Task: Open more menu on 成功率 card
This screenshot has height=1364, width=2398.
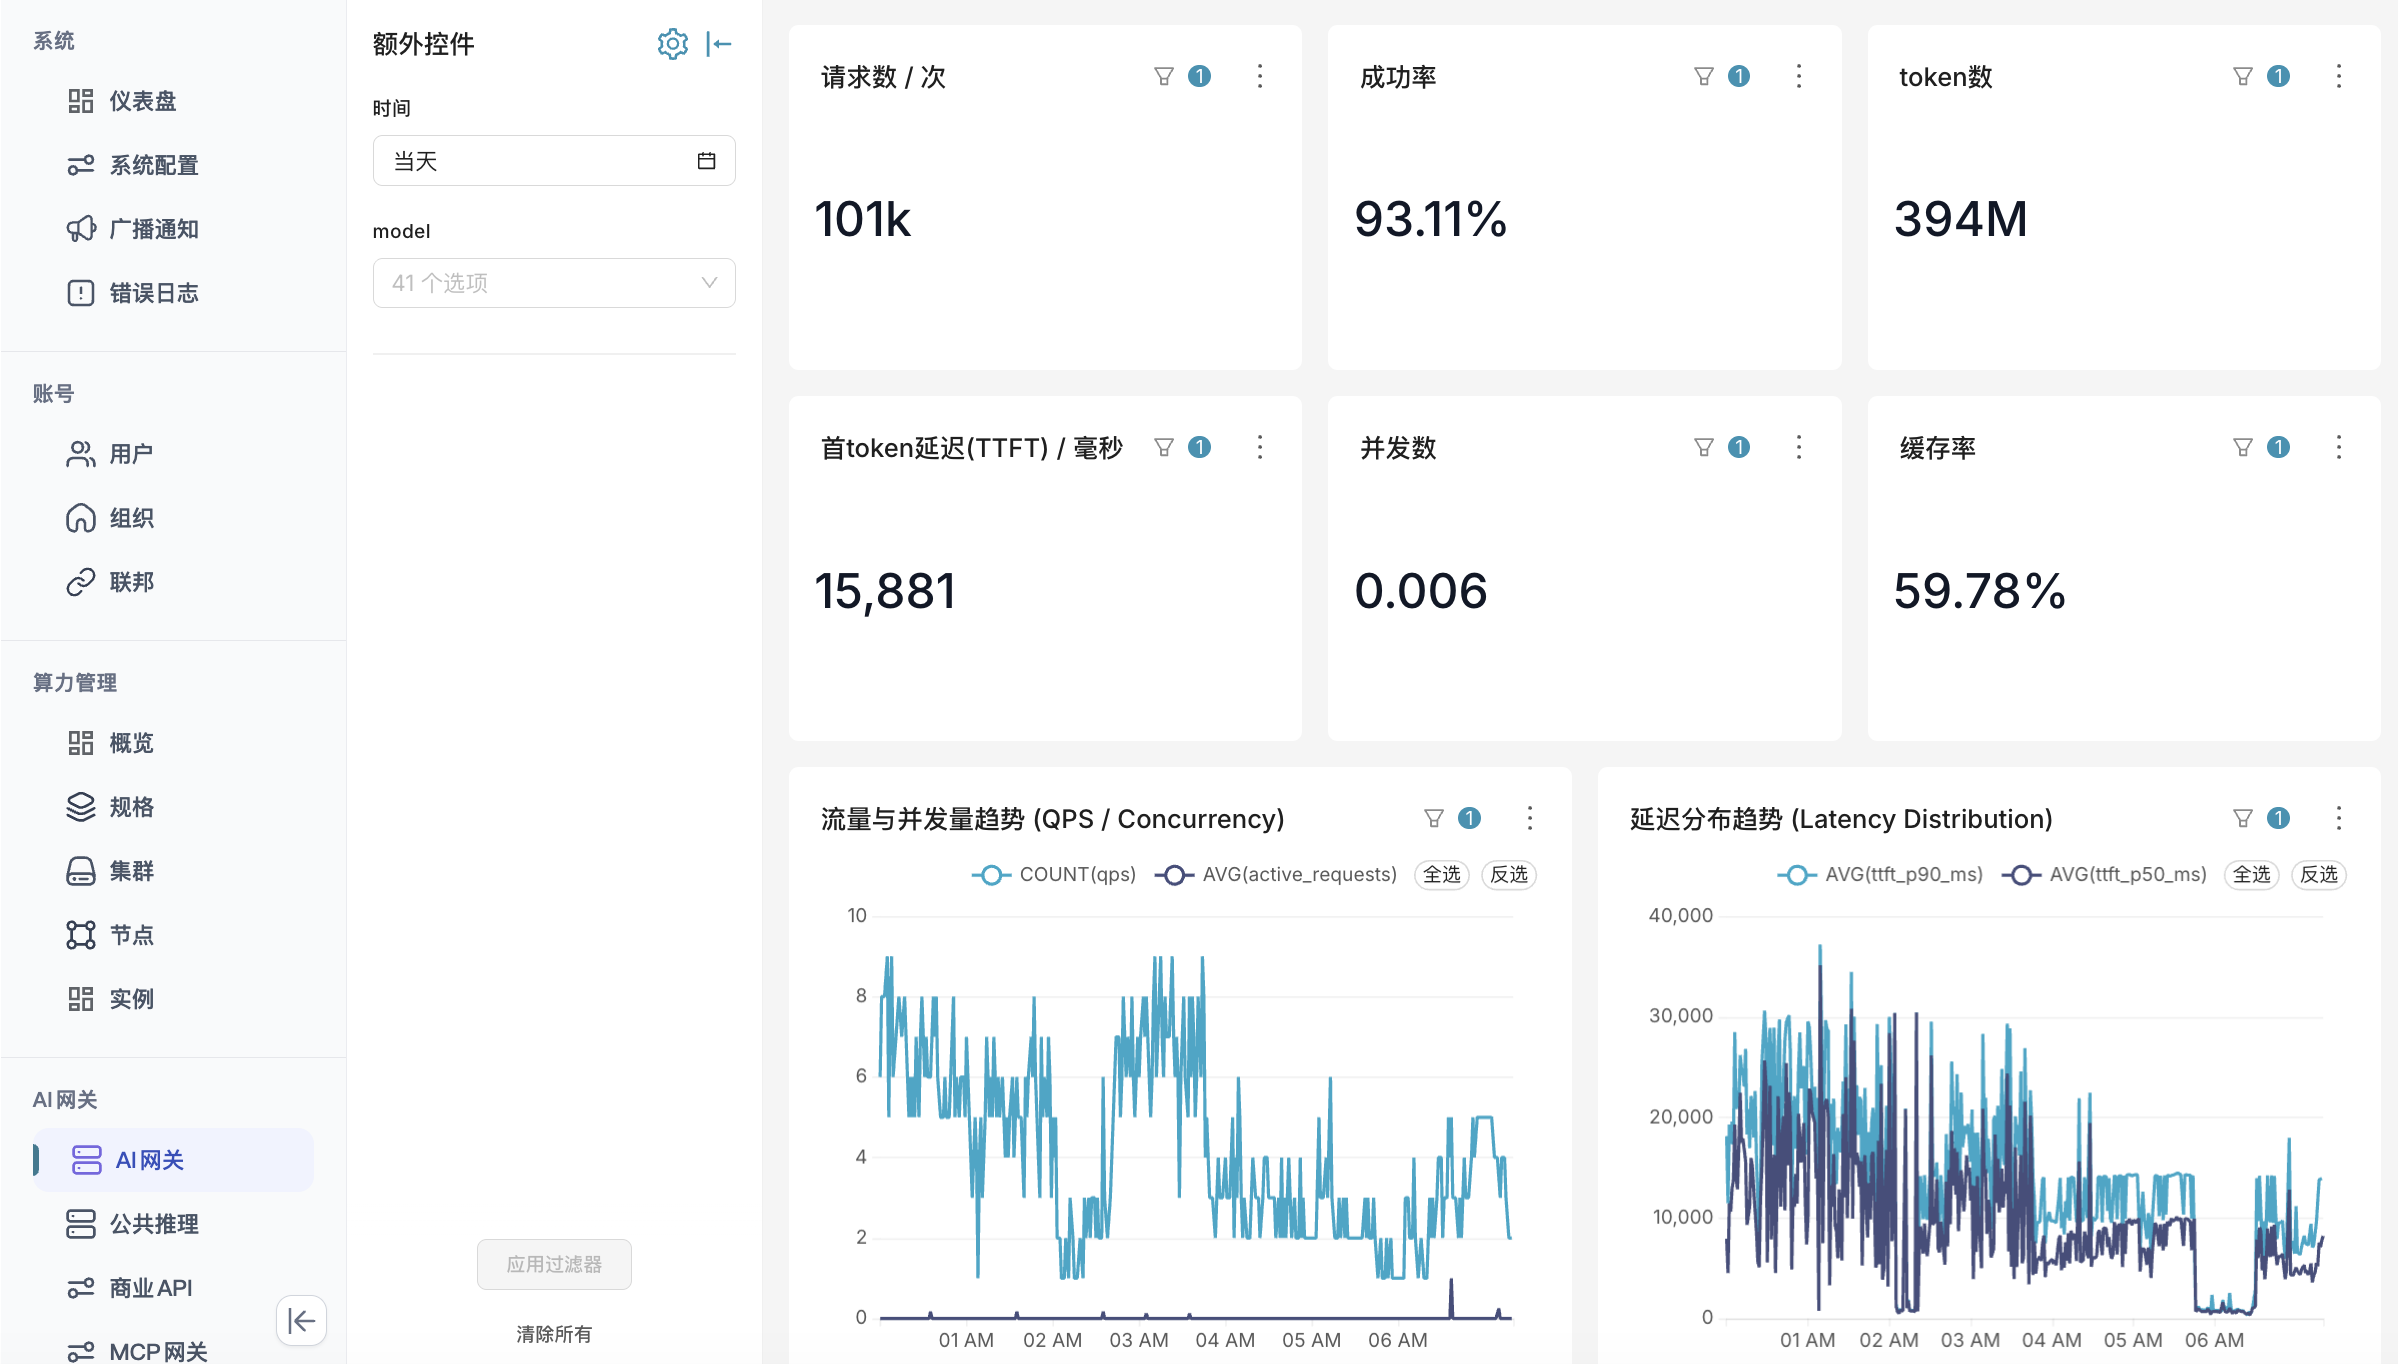Action: (1798, 76)
